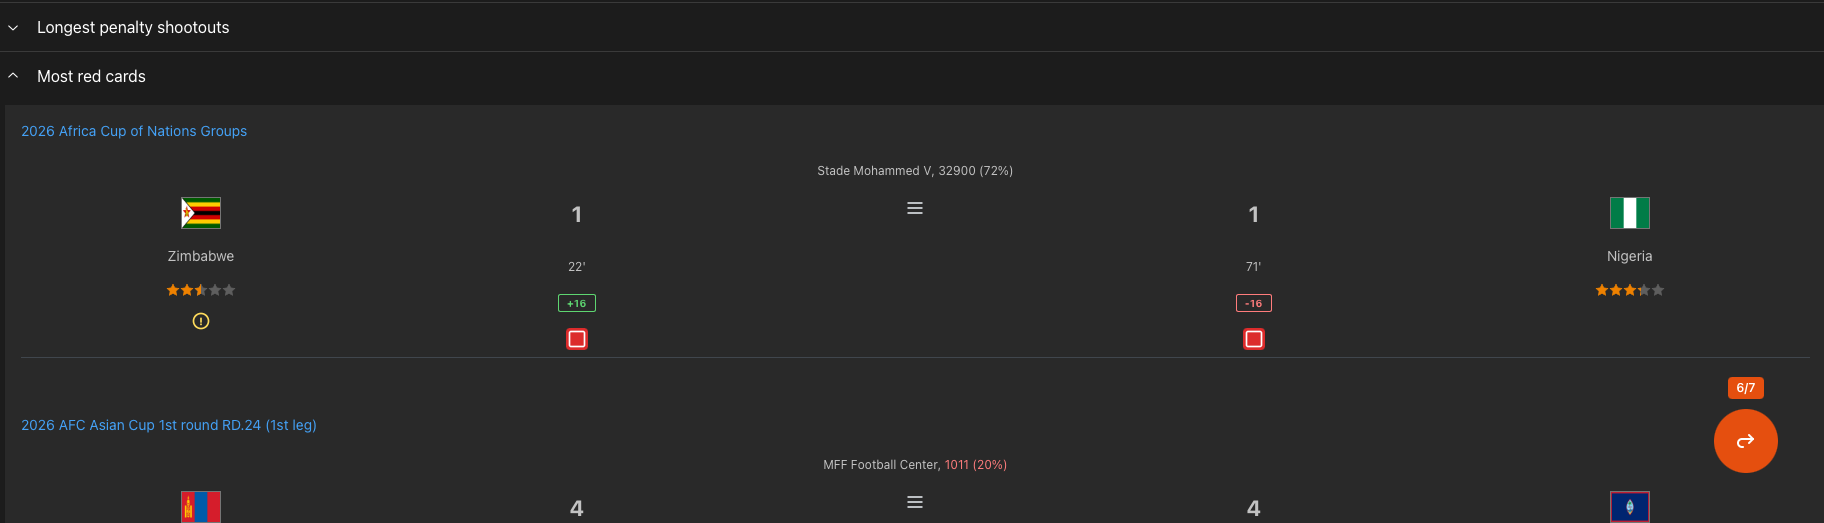
Task: Click Nigeria's star rating
Action: coord(1629,290)
